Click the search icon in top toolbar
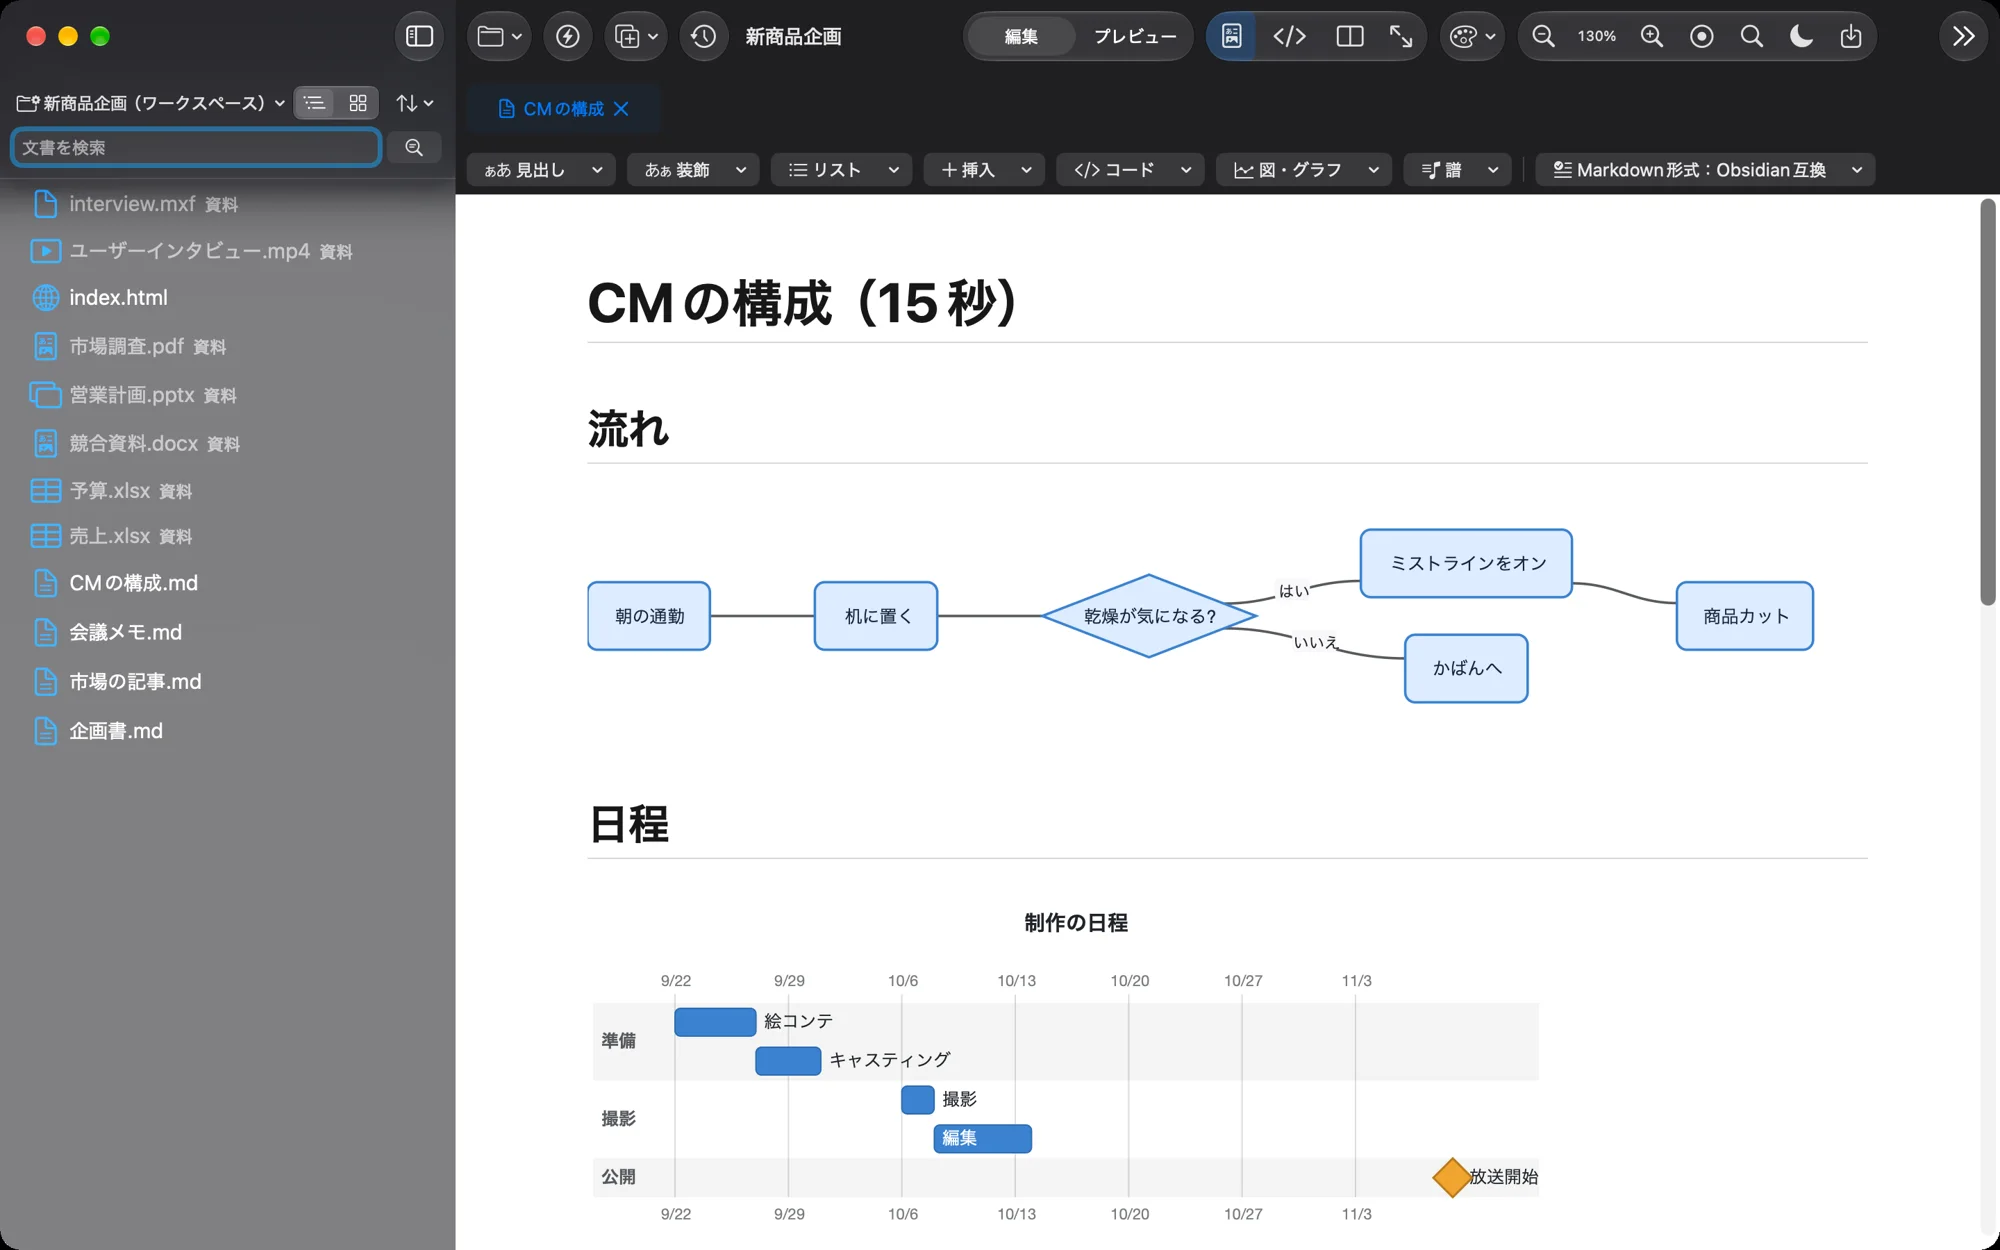Viewport: 2000px width, 1250px height. coord(1751,37)
